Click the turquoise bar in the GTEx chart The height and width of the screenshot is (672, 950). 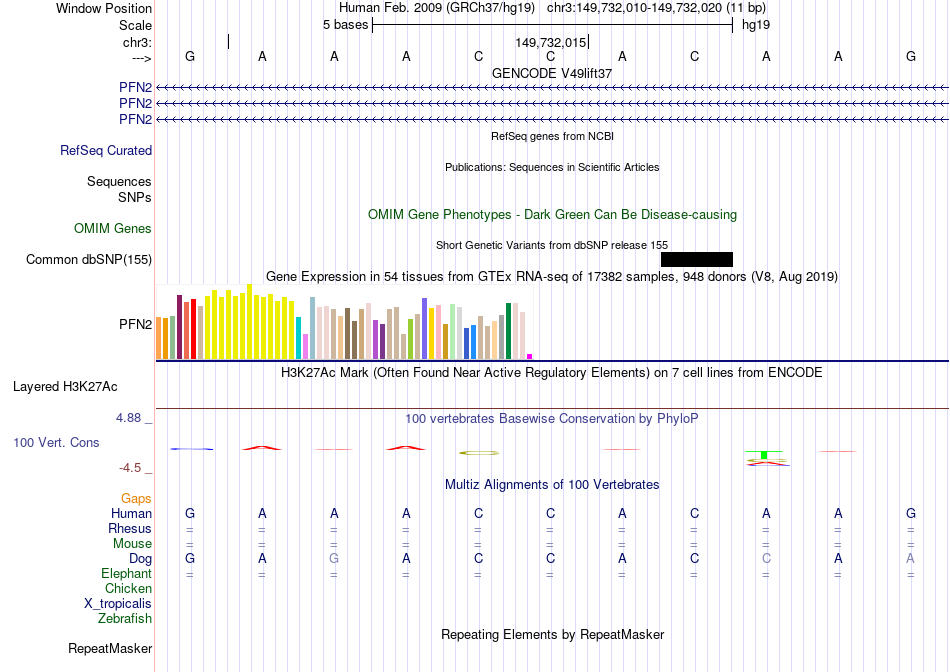click(299, 338)
